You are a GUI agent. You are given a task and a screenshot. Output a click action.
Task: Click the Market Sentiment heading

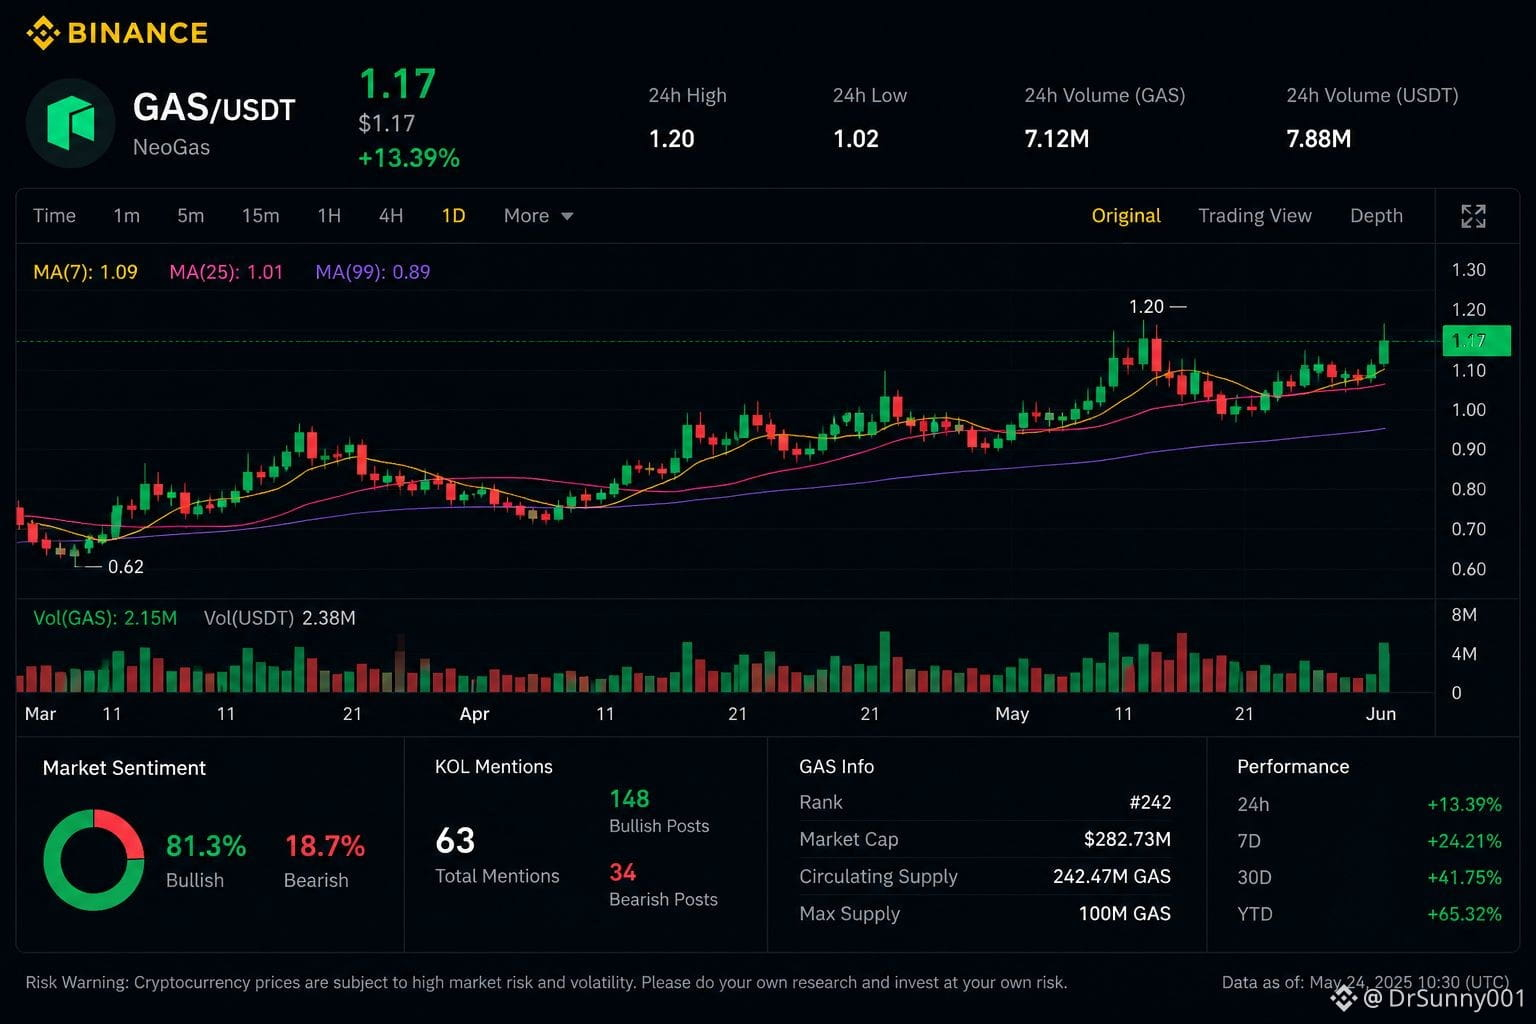(124, 768)
